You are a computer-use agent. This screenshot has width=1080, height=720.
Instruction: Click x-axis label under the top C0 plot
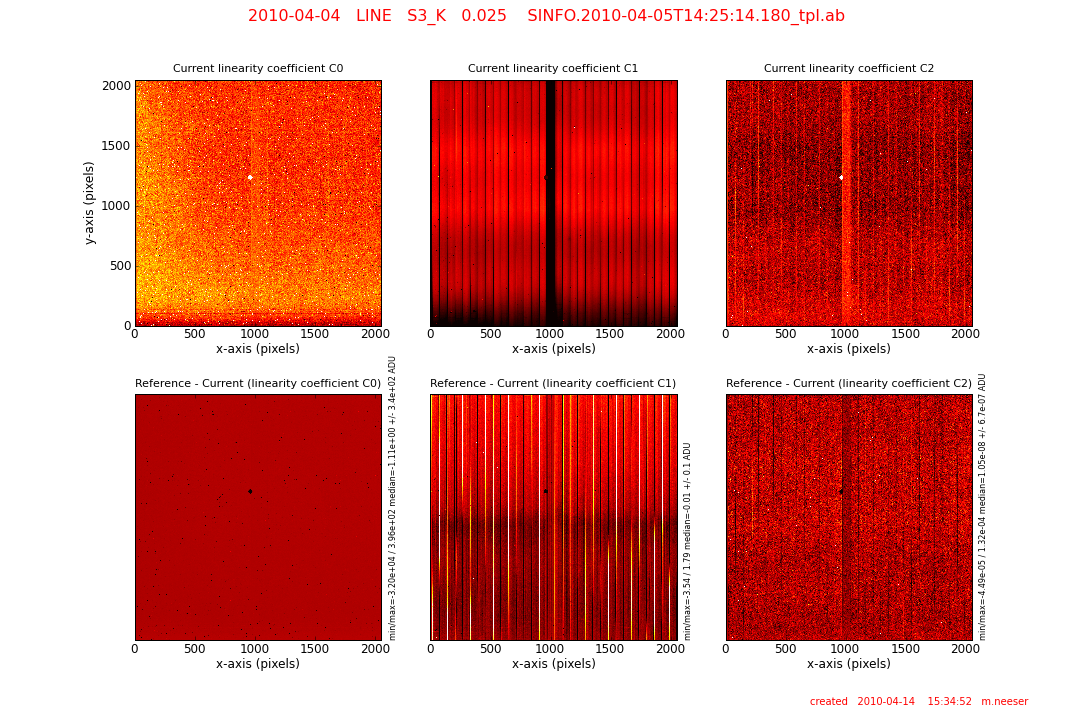tap(258, 349)
